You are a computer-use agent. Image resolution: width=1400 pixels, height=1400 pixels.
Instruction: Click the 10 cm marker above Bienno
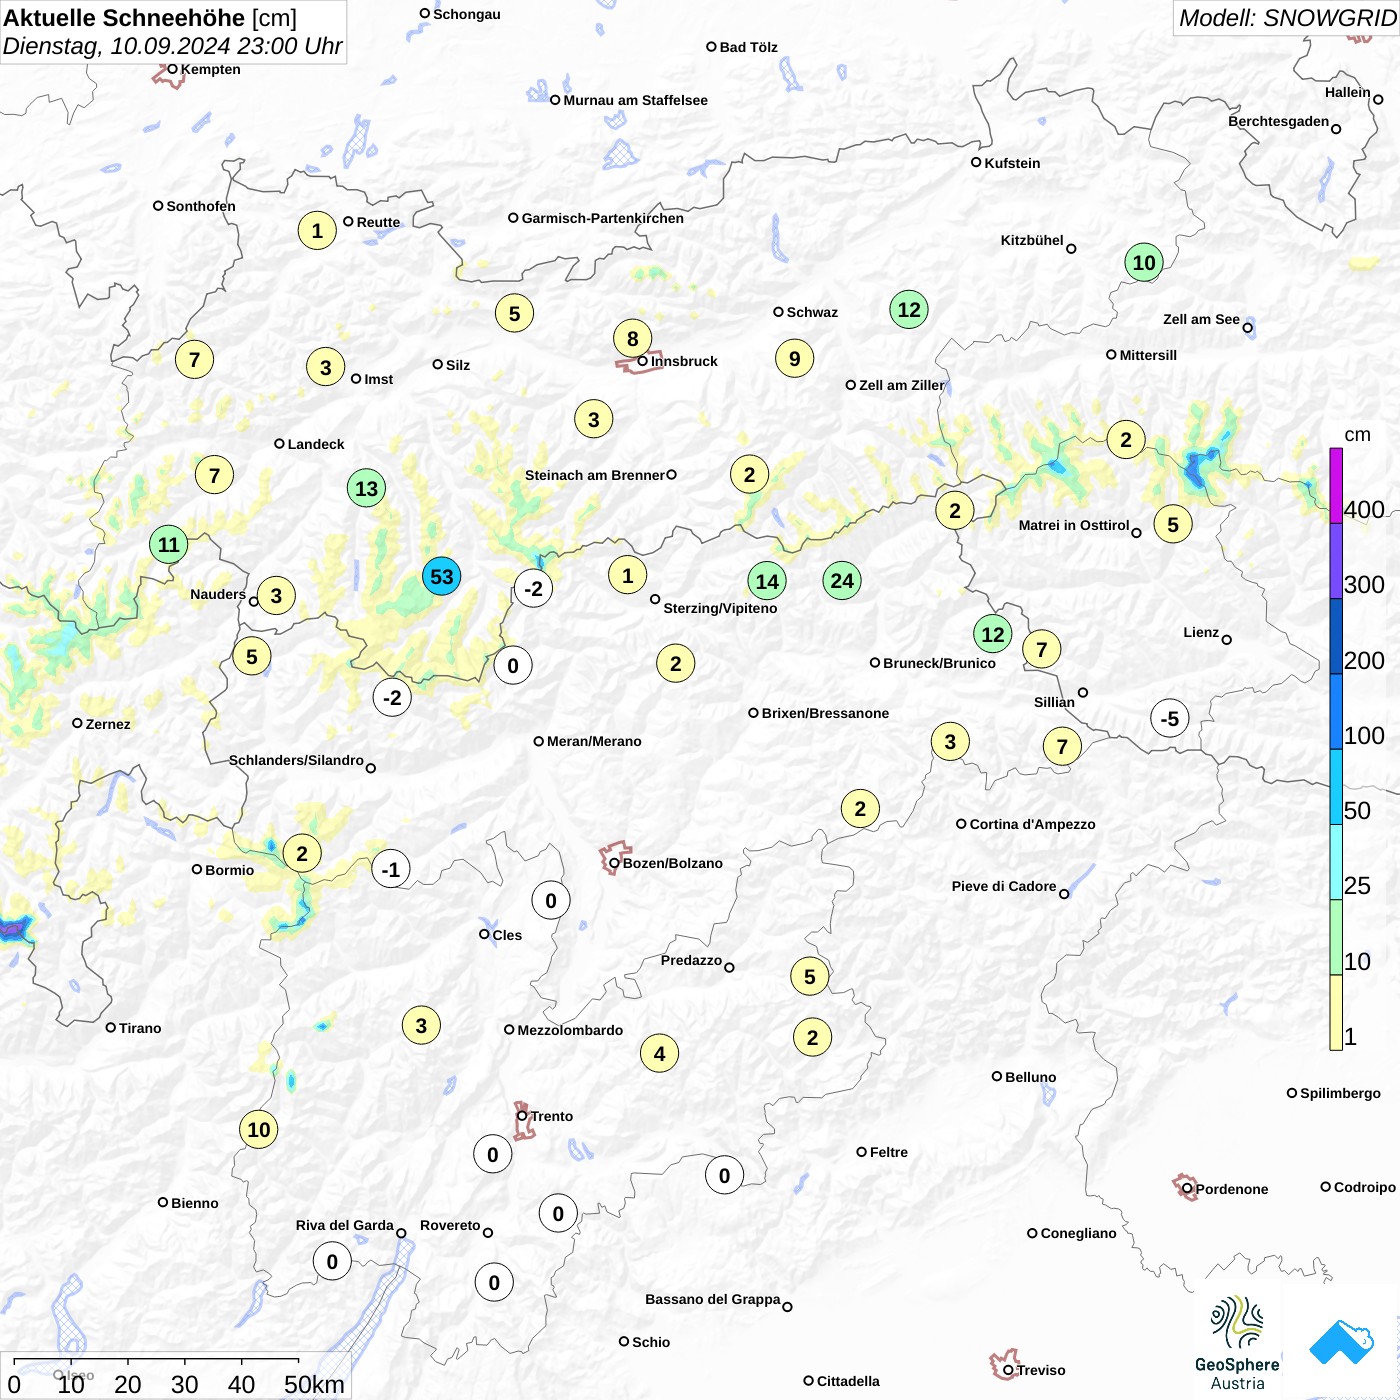pos(259,1130)
